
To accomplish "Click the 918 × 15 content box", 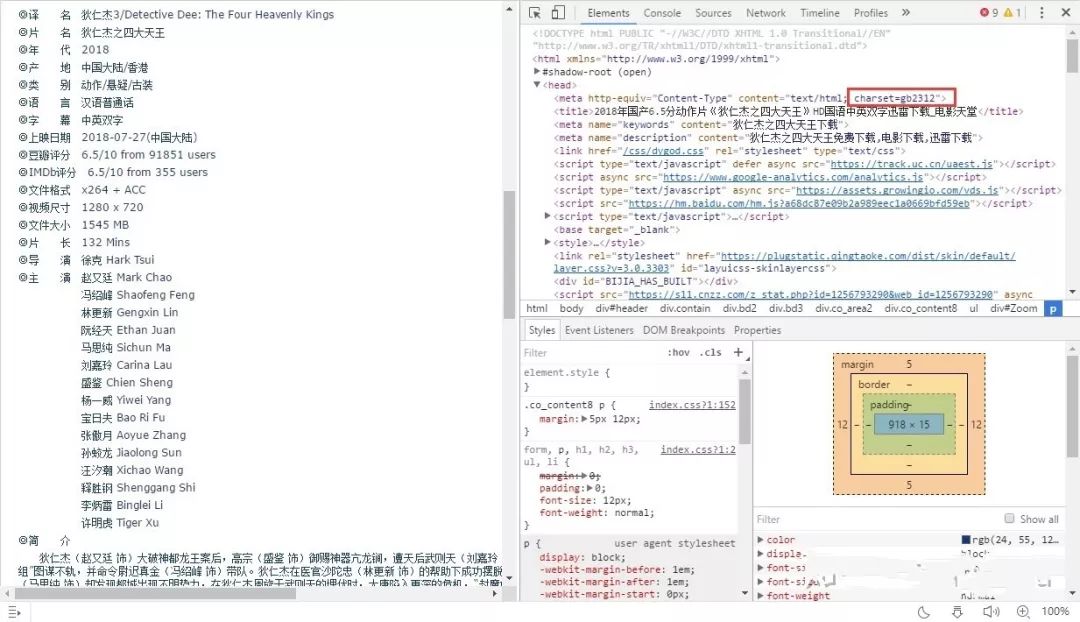I will tap(908, 424).
